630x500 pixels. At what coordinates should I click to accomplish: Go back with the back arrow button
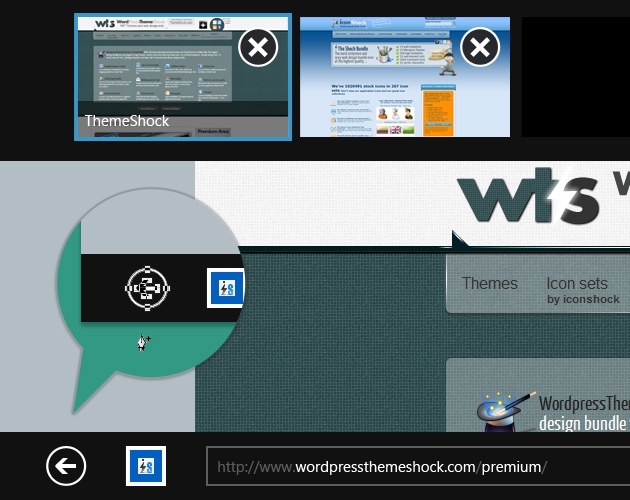pos(66,466)
